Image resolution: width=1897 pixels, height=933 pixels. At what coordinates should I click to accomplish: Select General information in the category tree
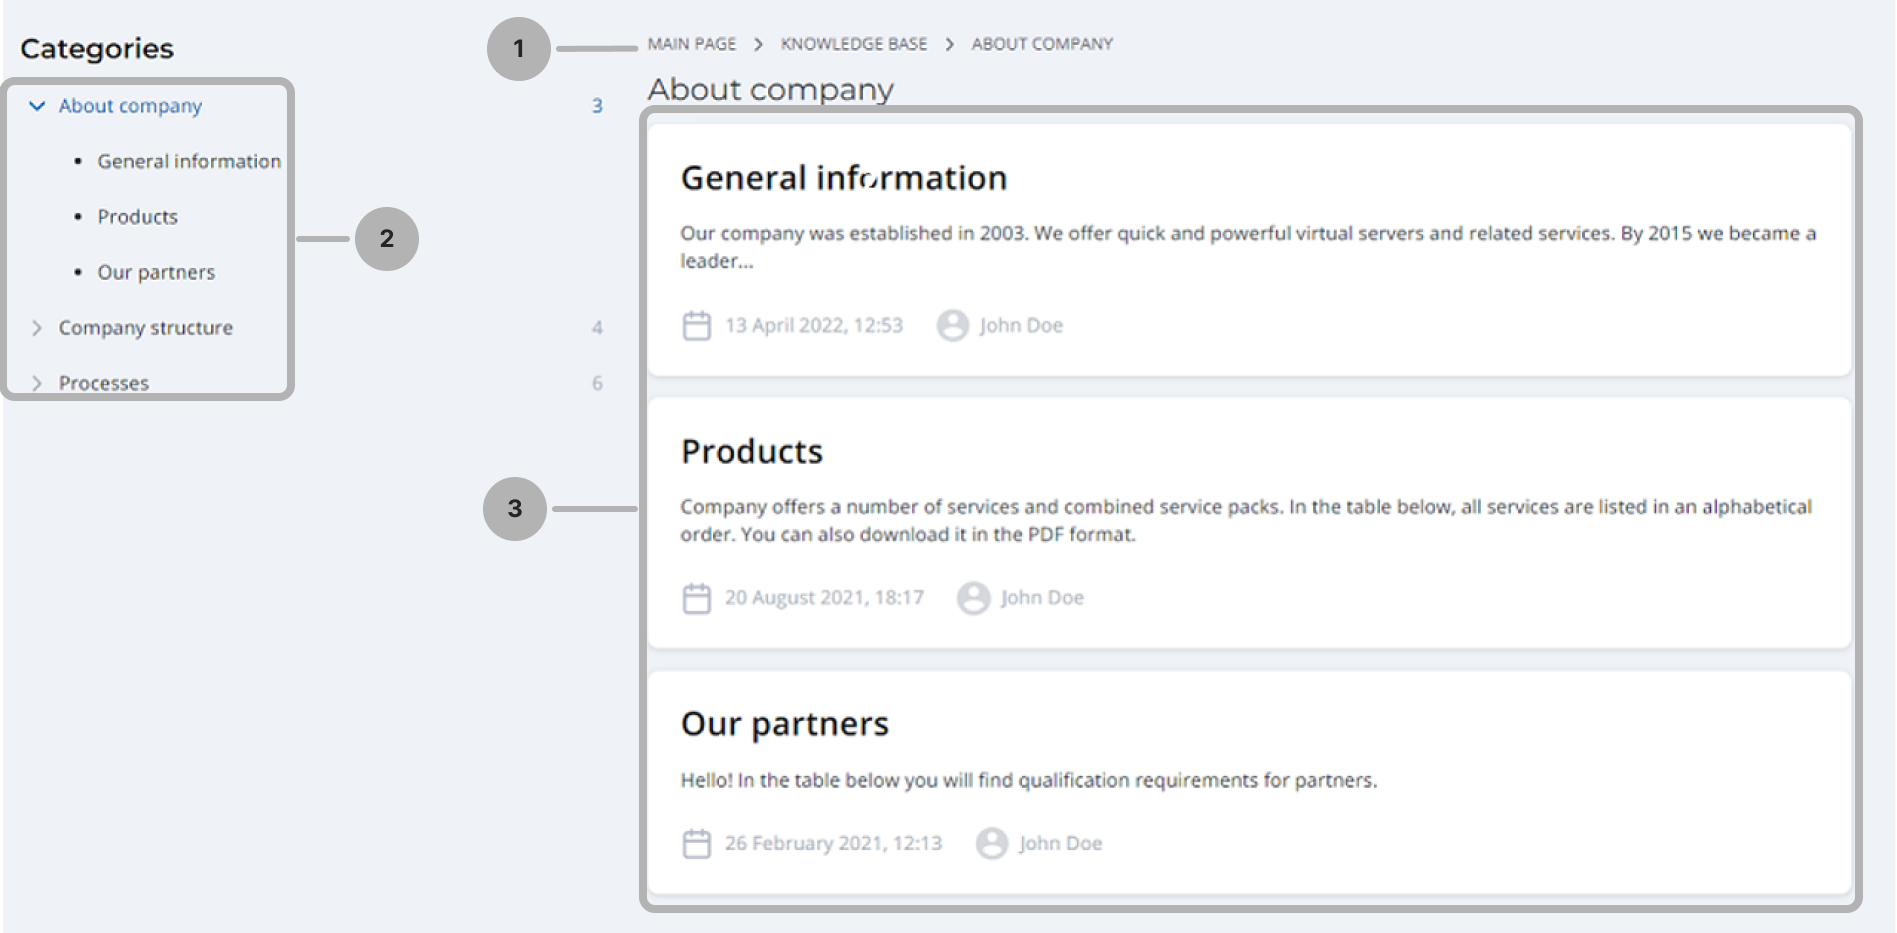188,162
